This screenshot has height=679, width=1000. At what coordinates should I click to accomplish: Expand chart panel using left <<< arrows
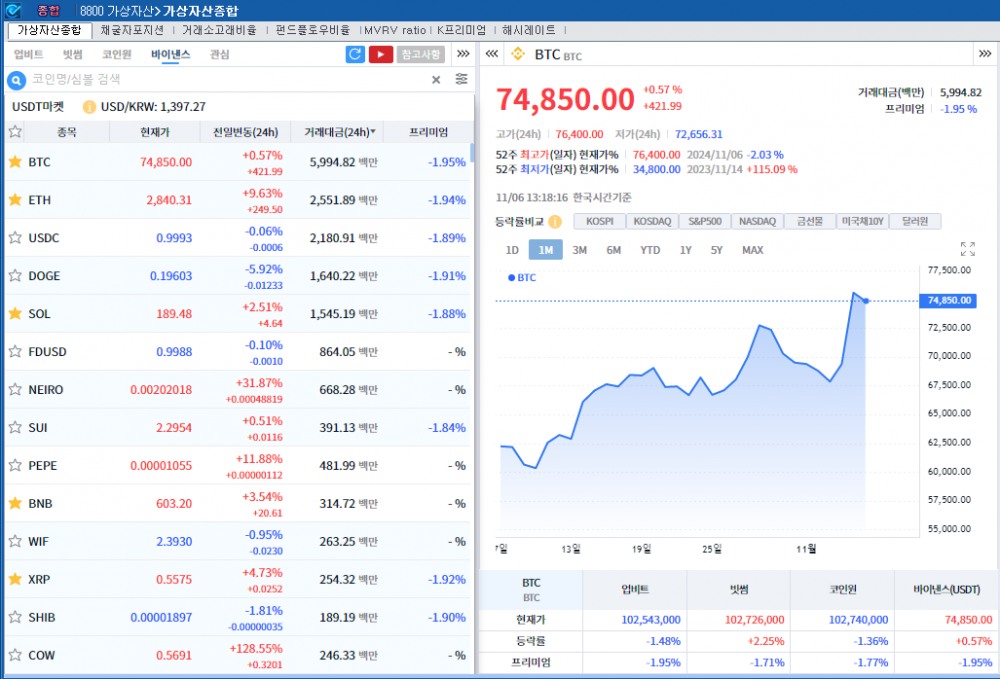pyautogui.click(x=492, y=54)
